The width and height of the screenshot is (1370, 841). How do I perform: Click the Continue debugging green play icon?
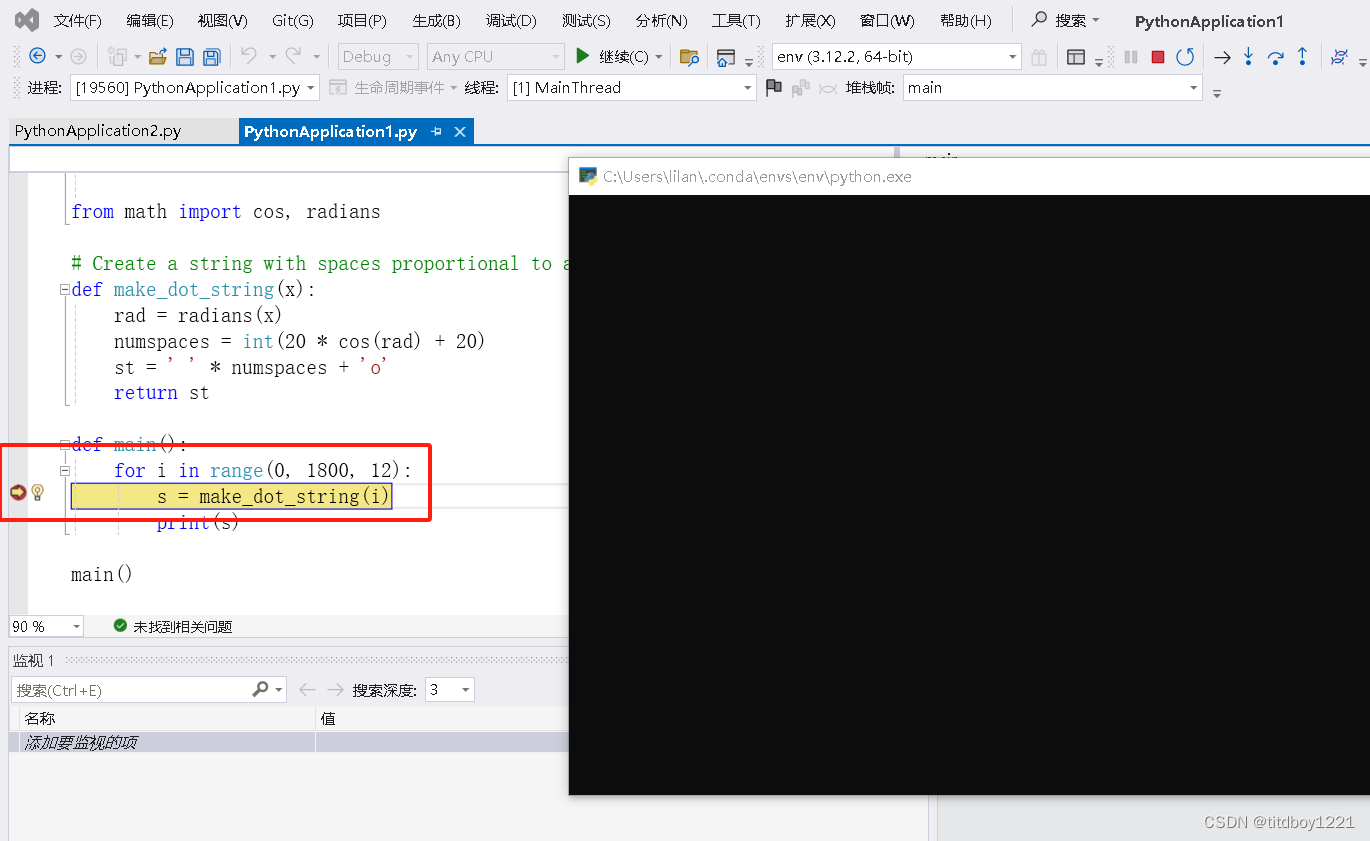point(584,56)
